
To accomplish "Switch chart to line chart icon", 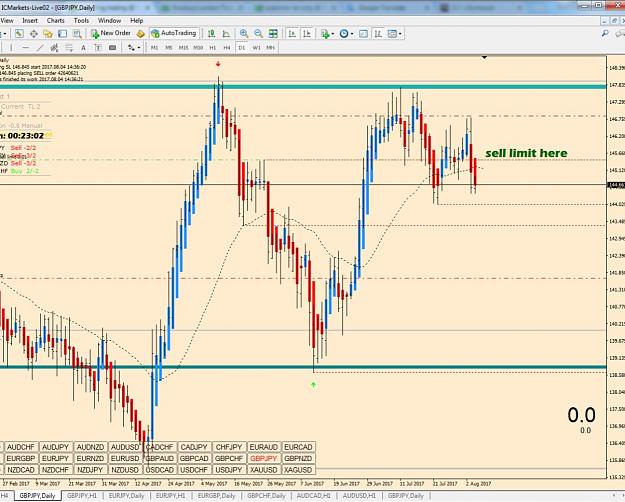I will coord(226,34).
